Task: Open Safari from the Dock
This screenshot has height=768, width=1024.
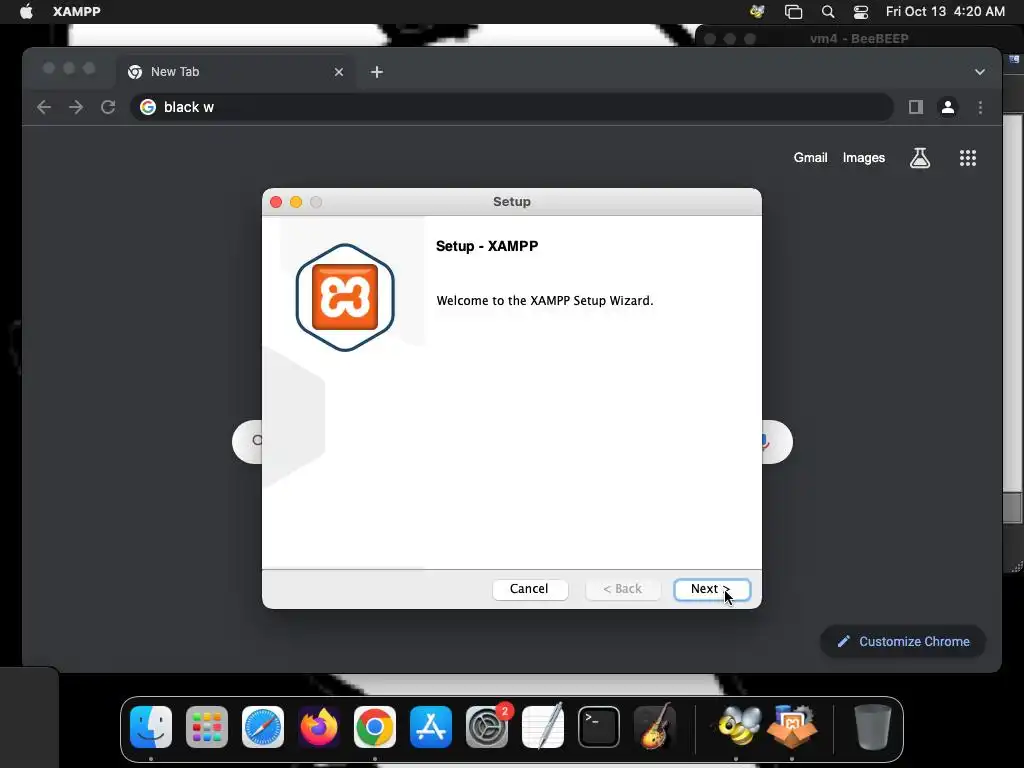Action: [x=263, y=726]
